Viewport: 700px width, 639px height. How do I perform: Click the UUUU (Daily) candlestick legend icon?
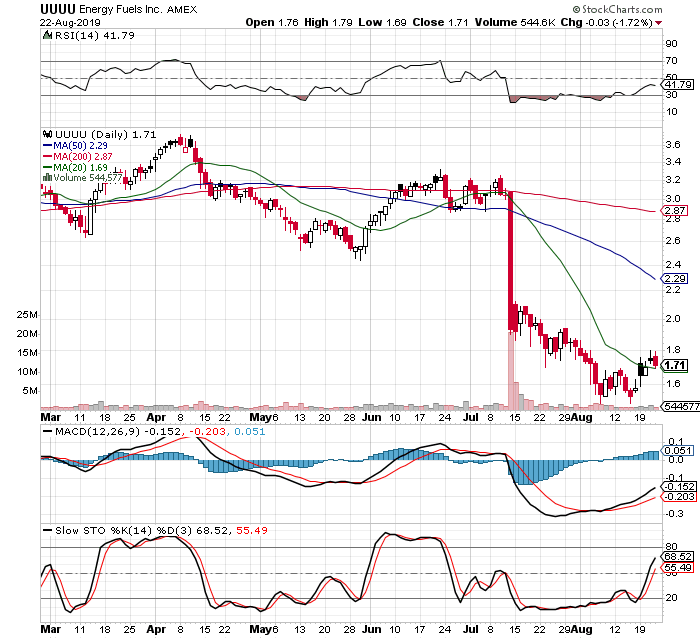pyautogui.click(x=46, y=132)
